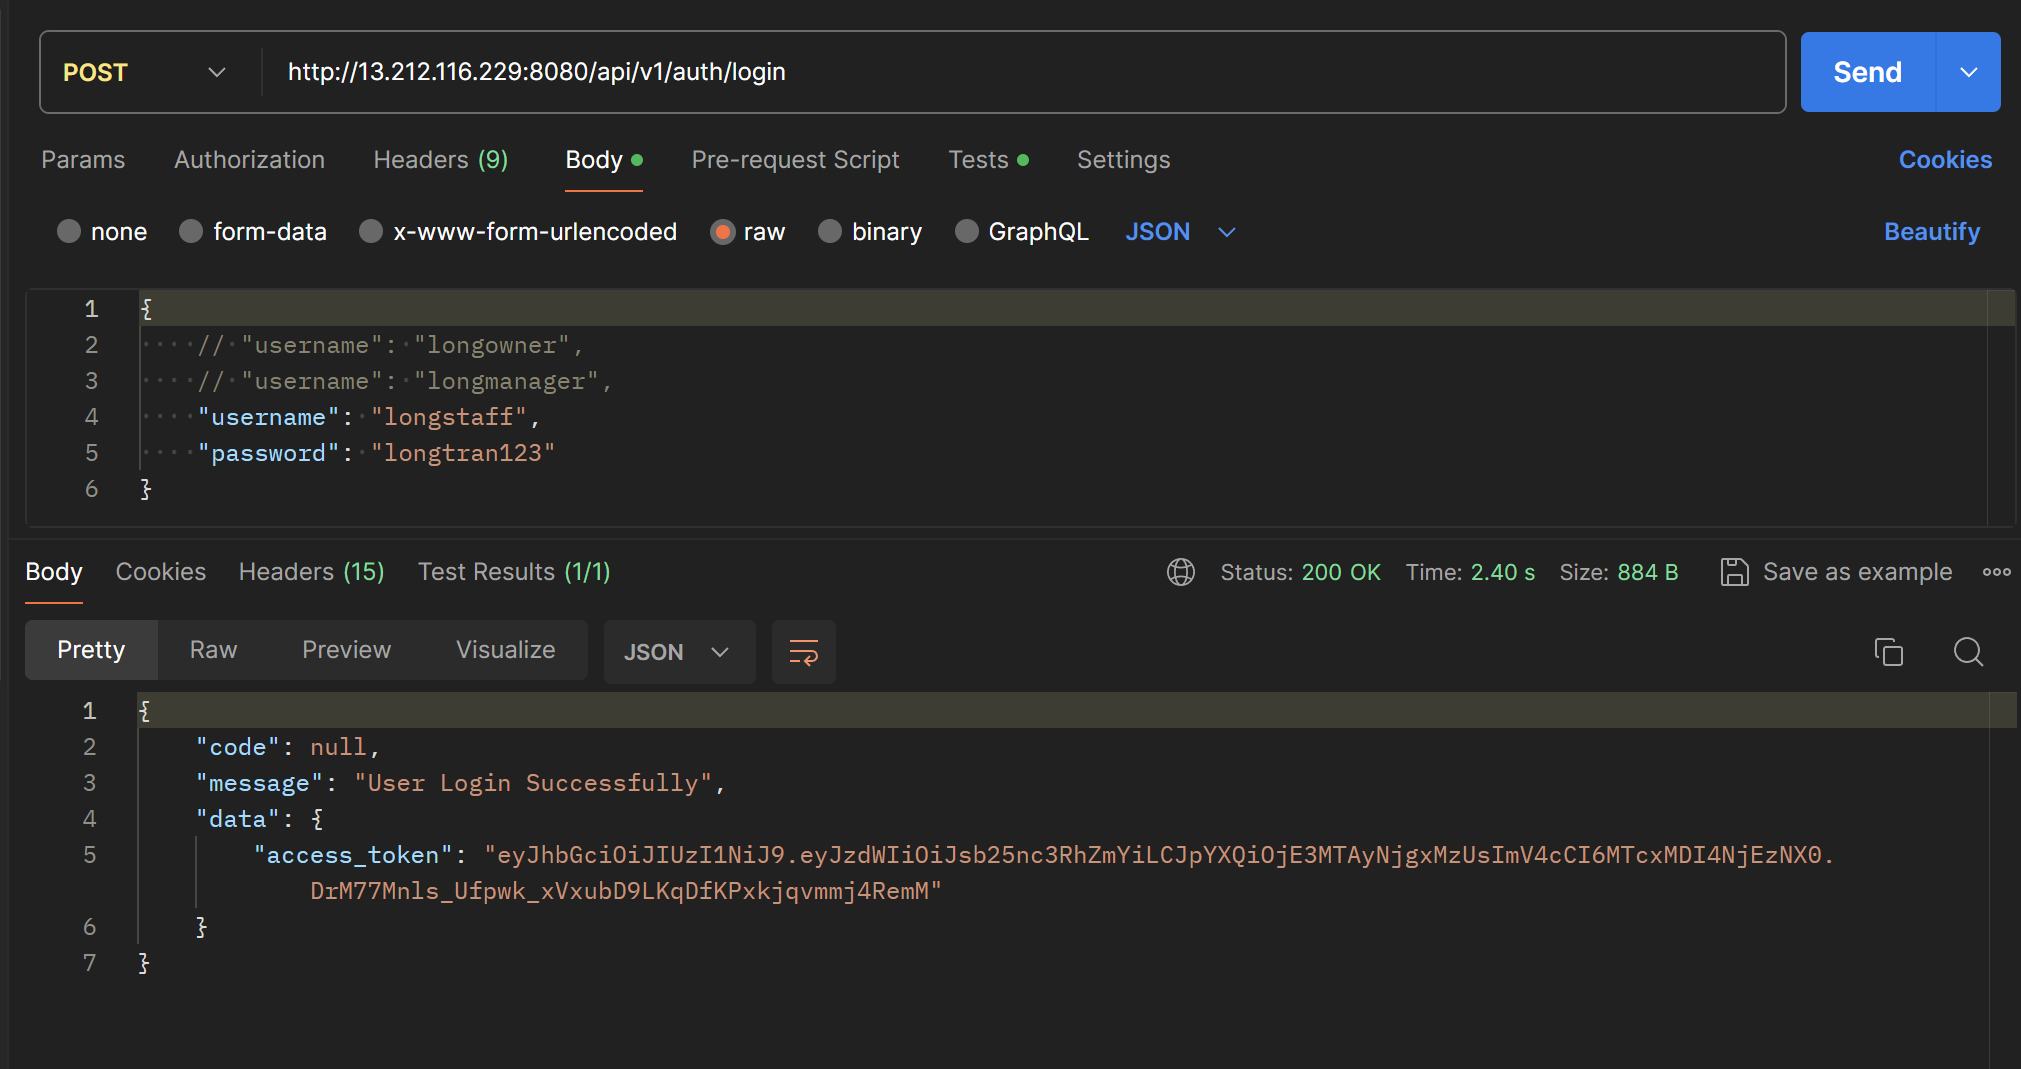Image resolution: width=2021 pixels, height=1069 pixels.
Task: Select the response Body tab
Action: pos(54,572)
